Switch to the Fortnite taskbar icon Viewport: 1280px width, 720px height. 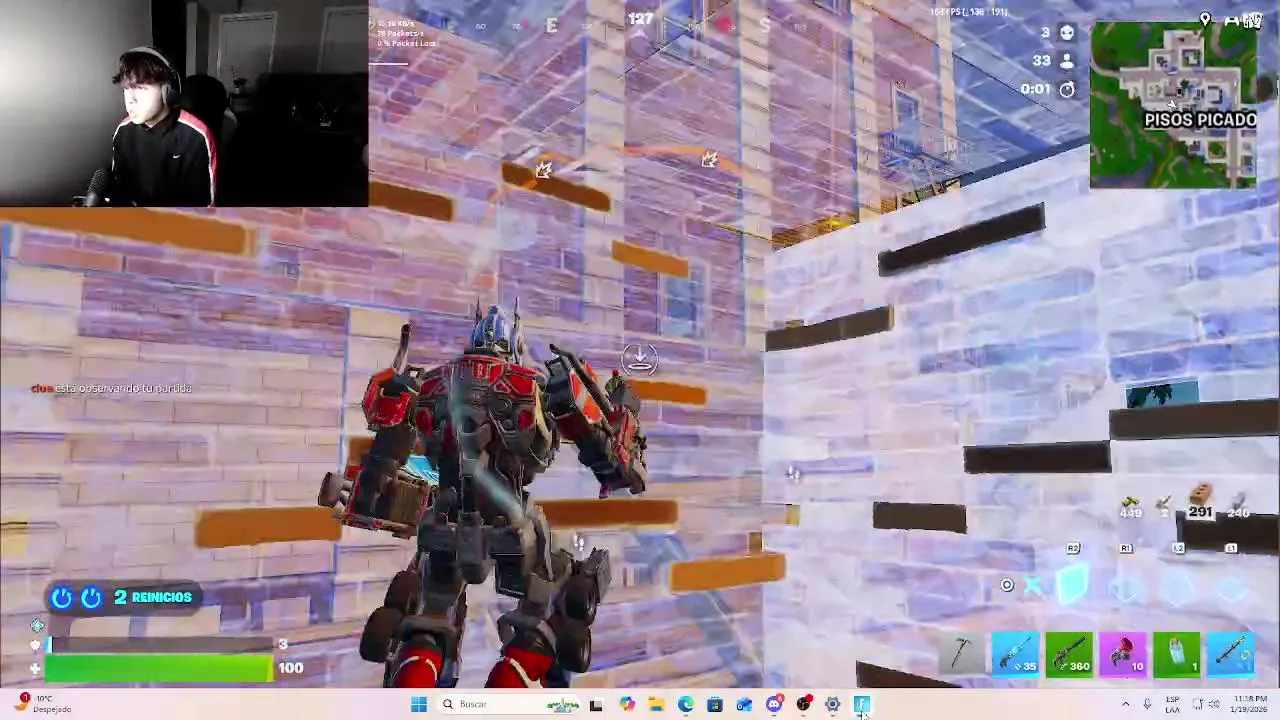pos(862,704)
